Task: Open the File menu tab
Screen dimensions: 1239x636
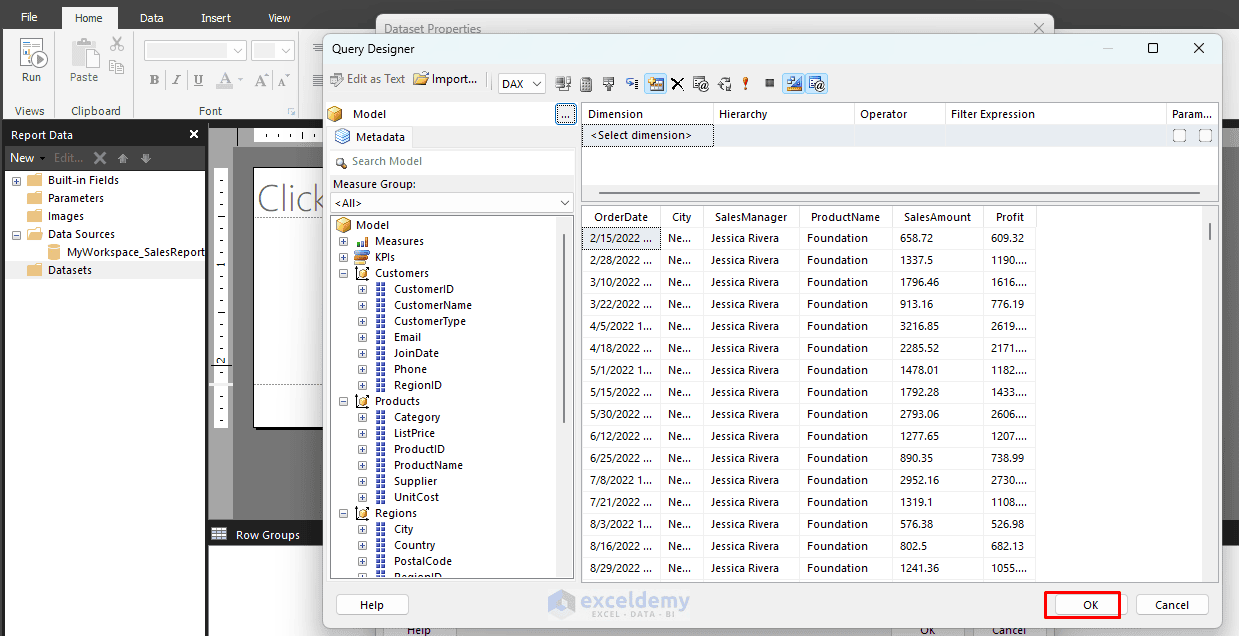Action: pyautogui.click(x=30, y=18)
